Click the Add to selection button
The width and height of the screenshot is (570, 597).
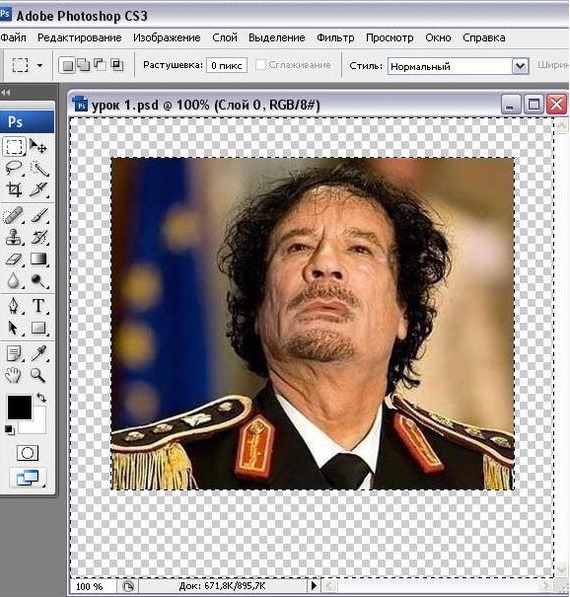coord(84,65)
